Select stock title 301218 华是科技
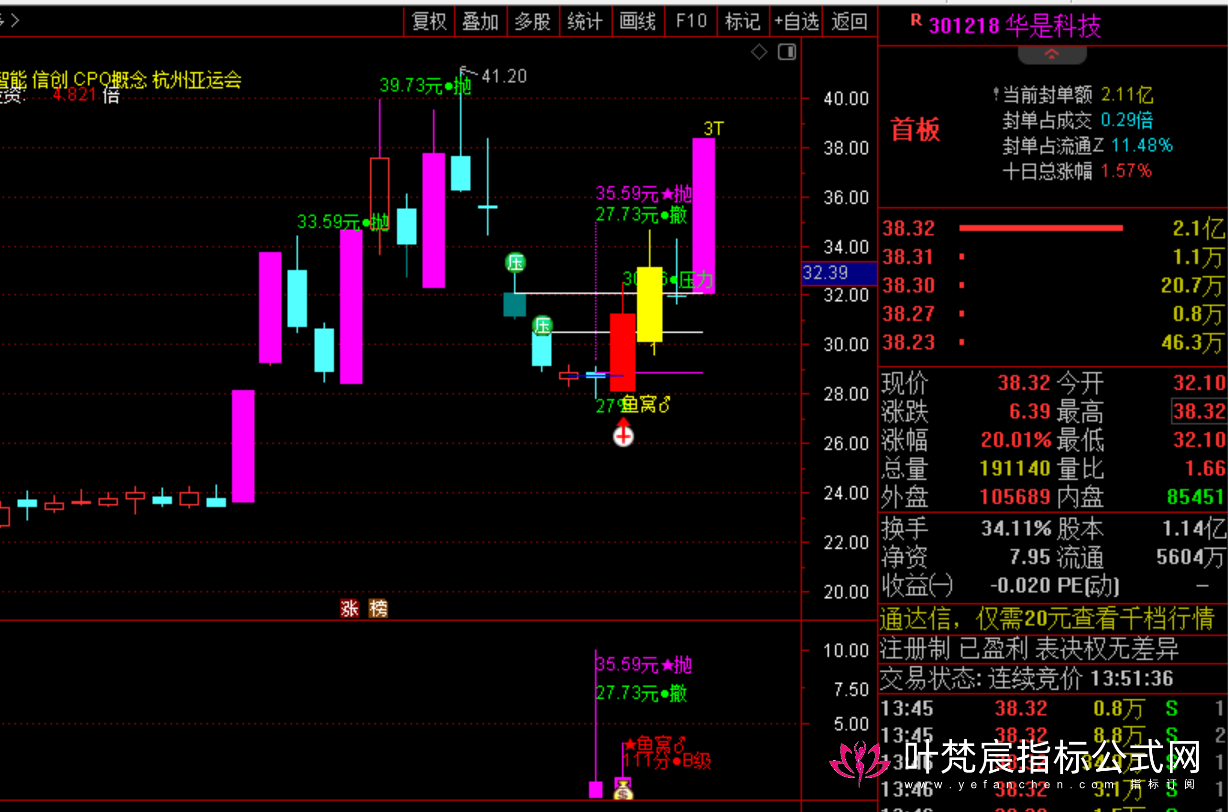 pyautogui.click(x=1015, y=26)
